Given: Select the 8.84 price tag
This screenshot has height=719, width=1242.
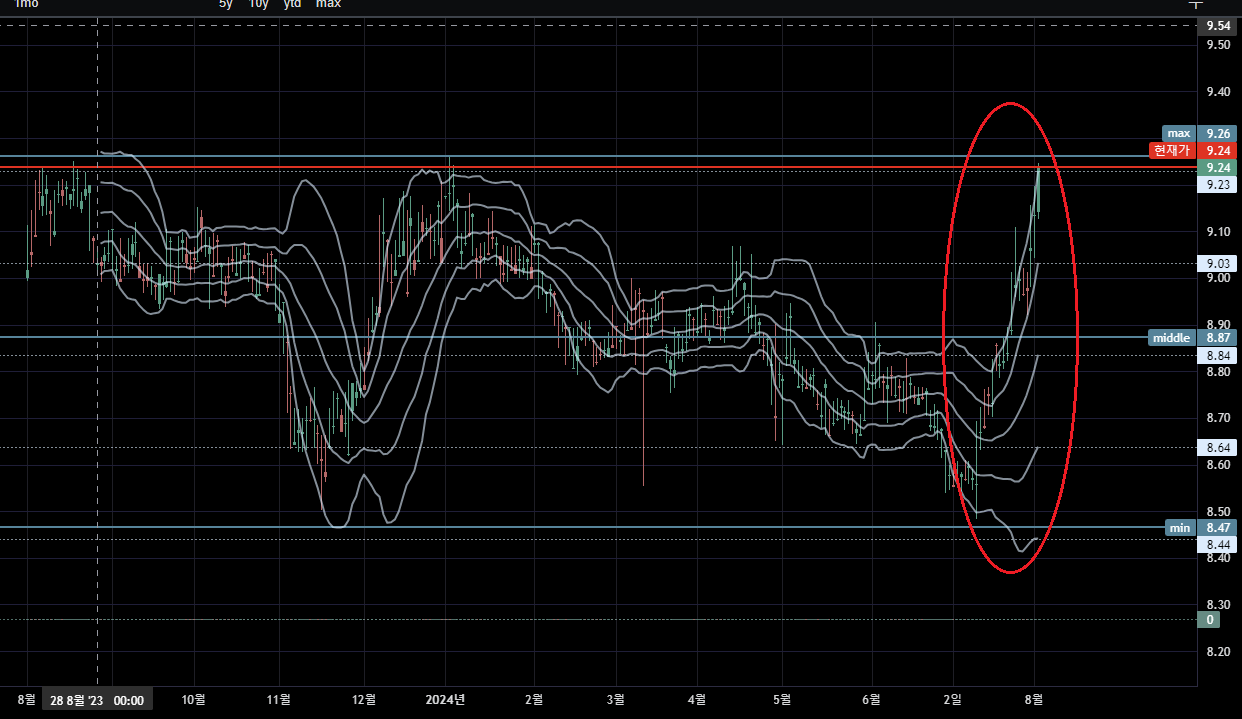Looking at the screenshot, I should click(1218, 355).
